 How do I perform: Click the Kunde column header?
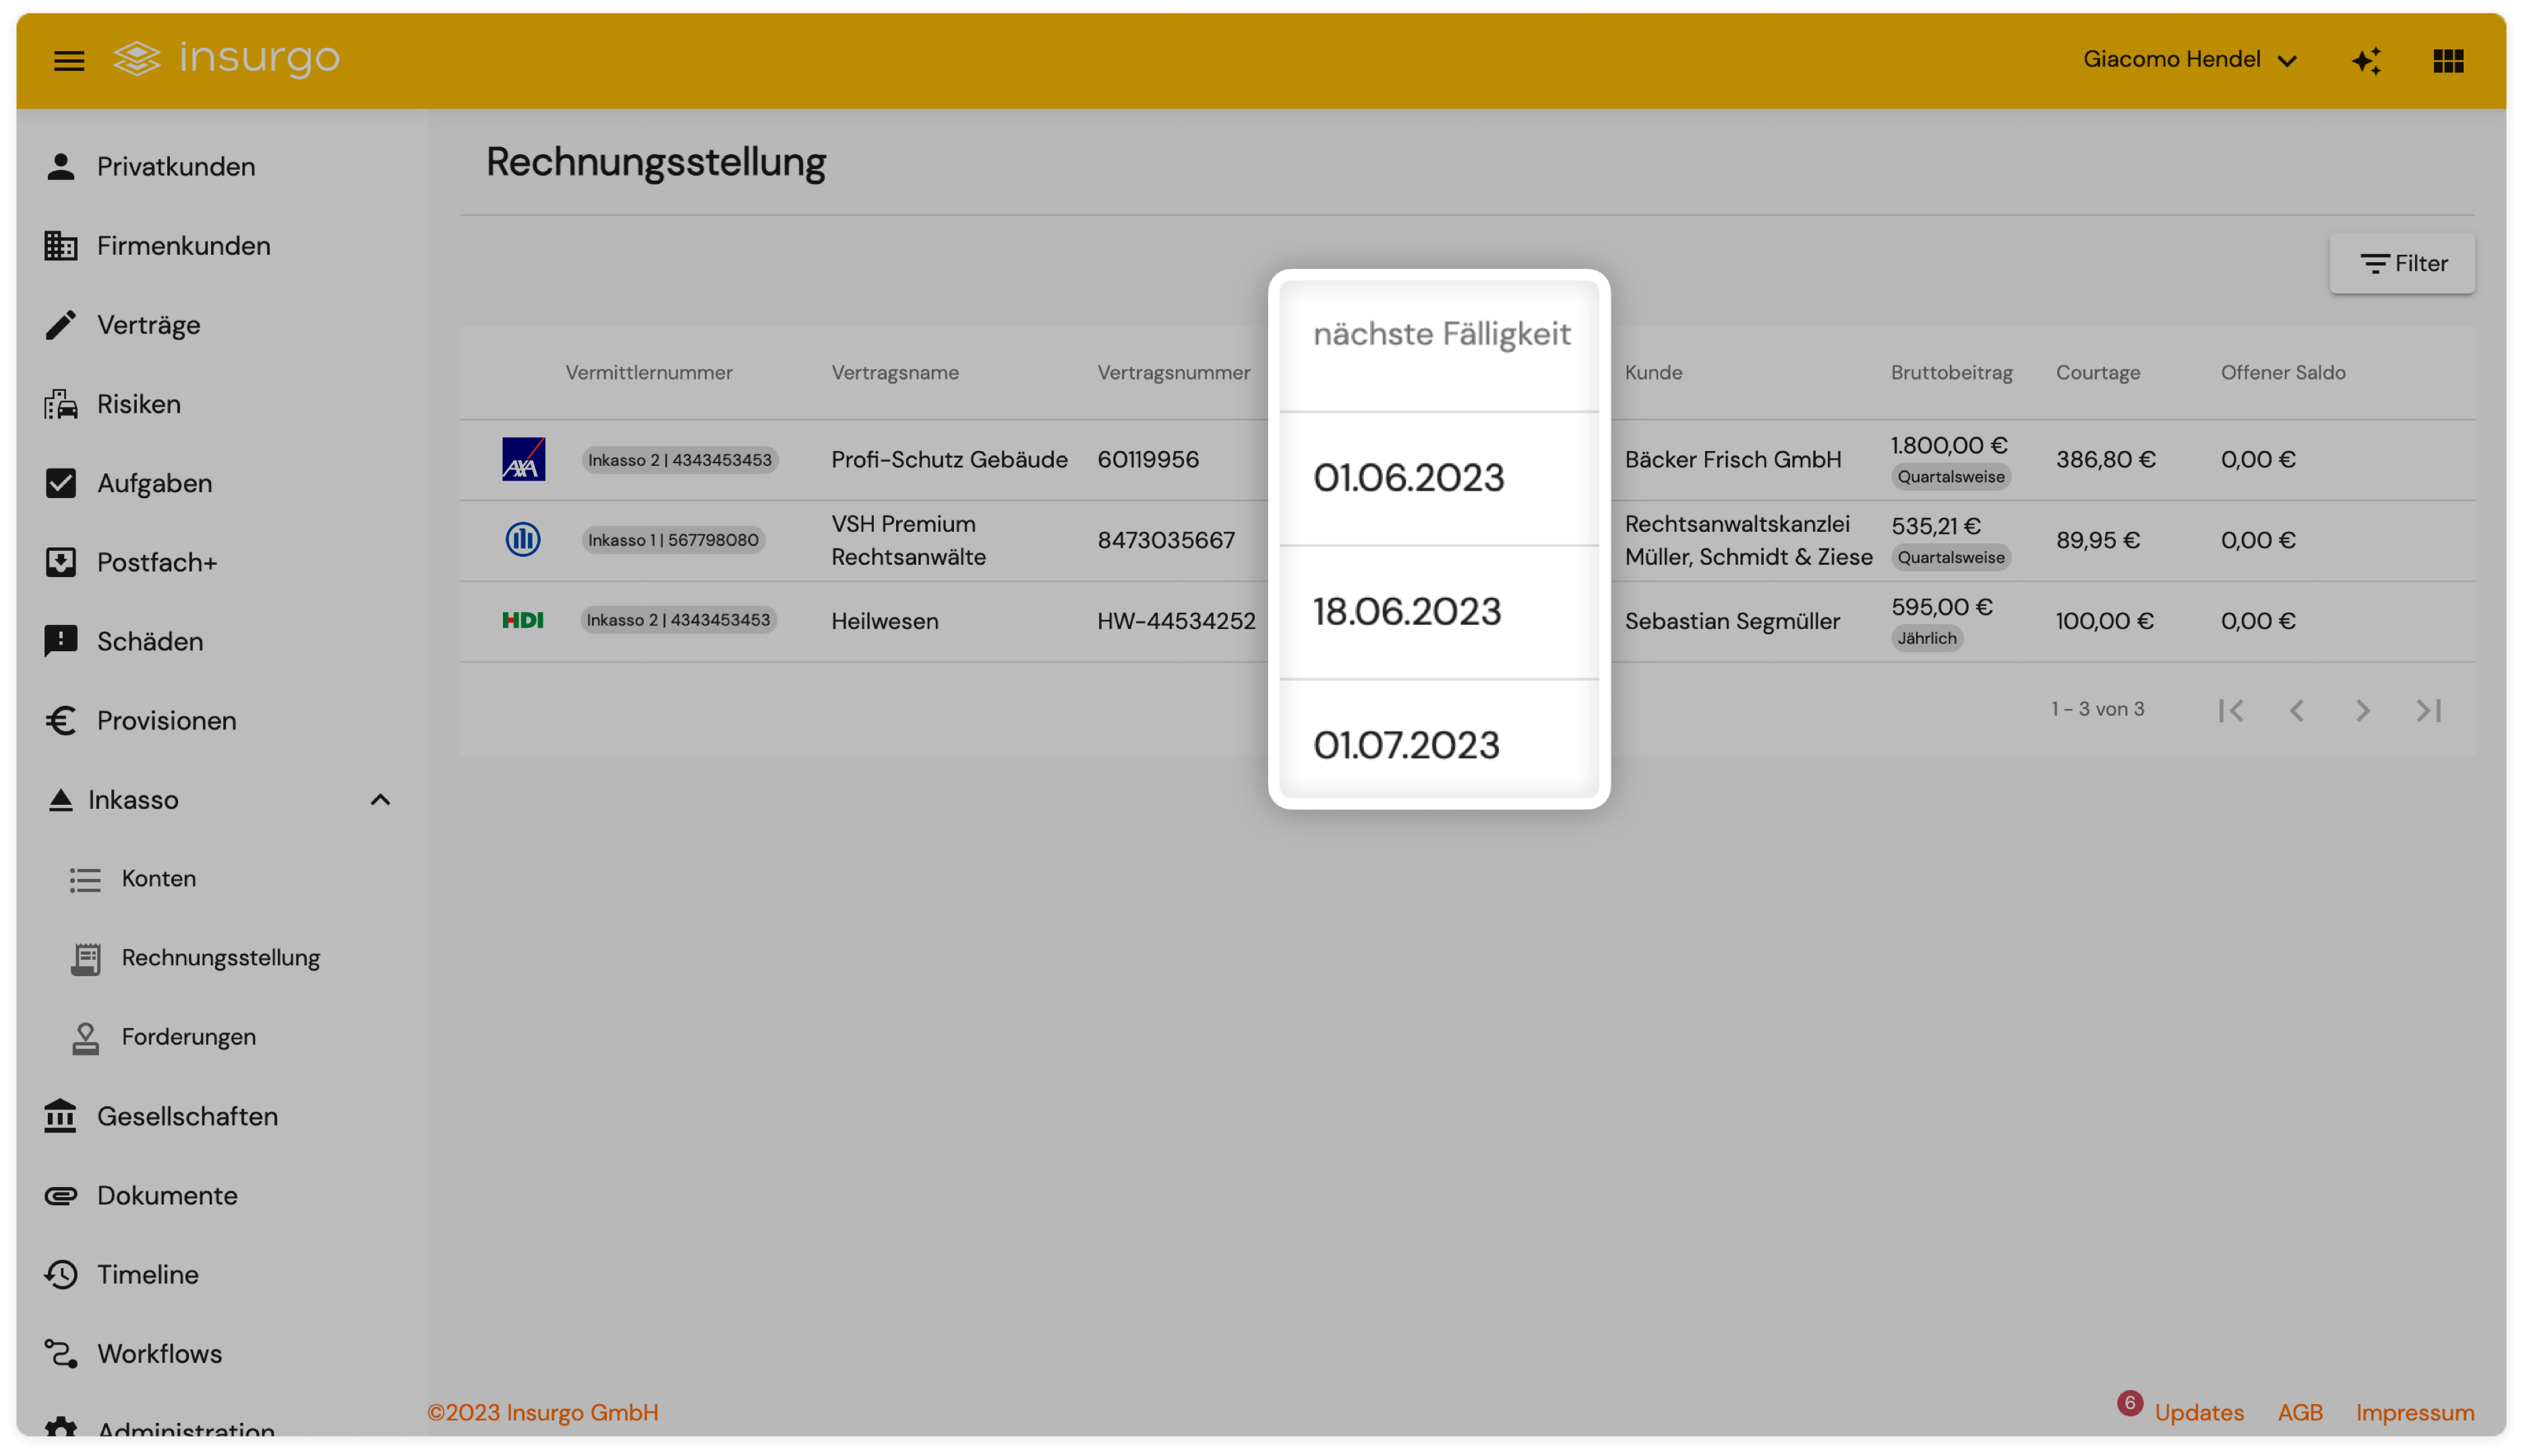tap(1653, 372)
